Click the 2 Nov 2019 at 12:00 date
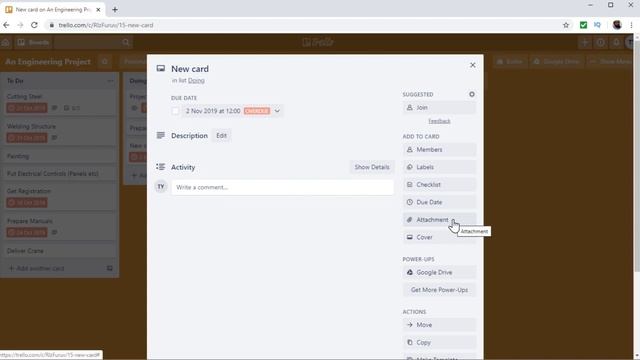The height and width of the screenshot is (360, 640). click(x=213, y=111)
